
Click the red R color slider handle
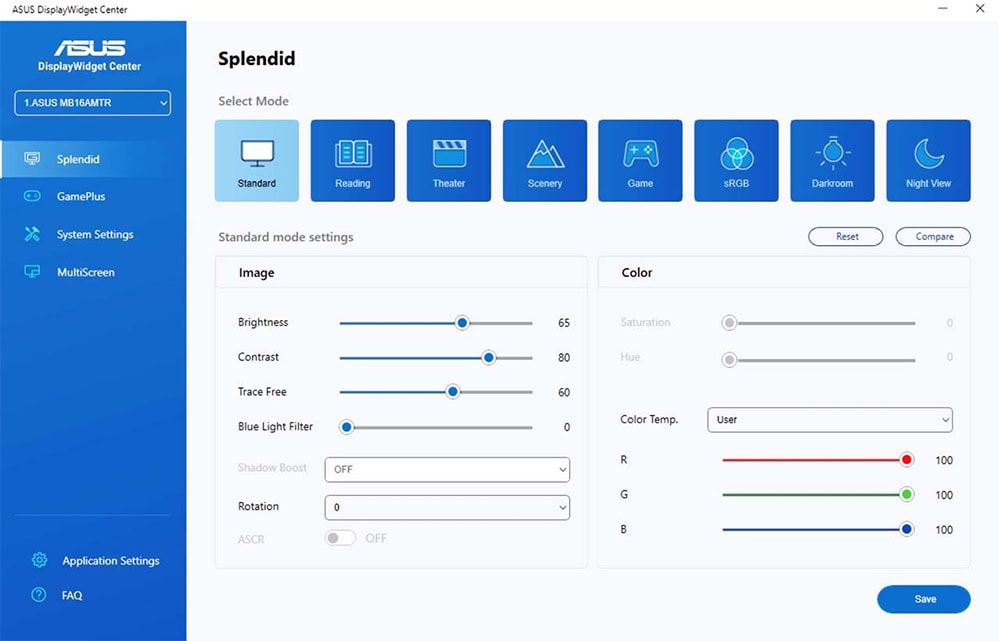pyautogui.click(x=906, y=460)
